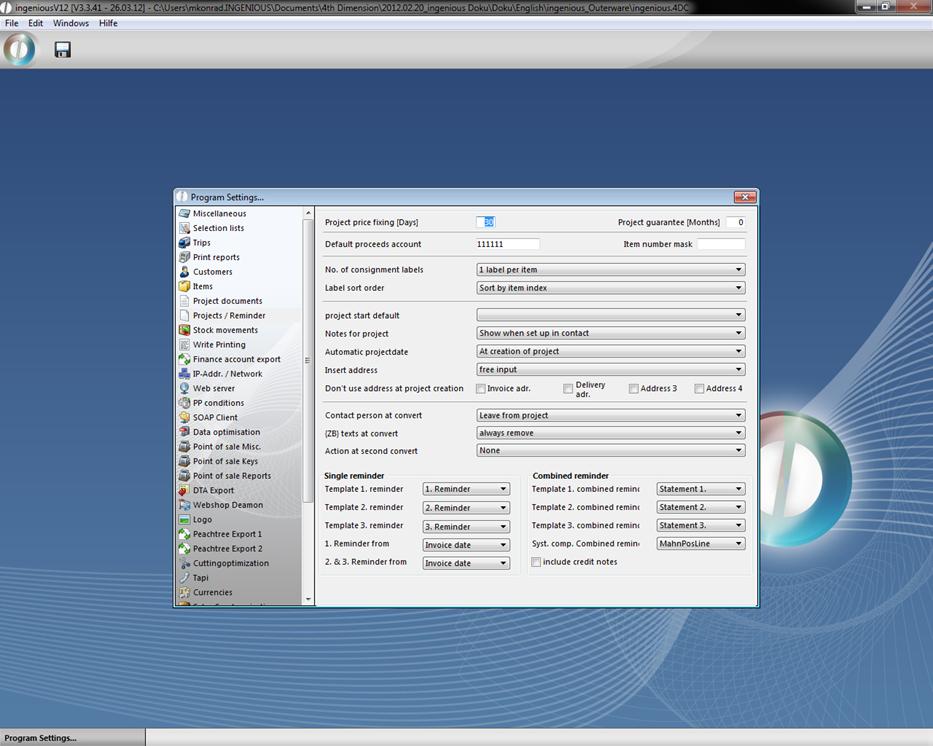Screen dimensions: 933x746
Task: Enable include credit notes checkbox
Action: [x=537, y=562]
